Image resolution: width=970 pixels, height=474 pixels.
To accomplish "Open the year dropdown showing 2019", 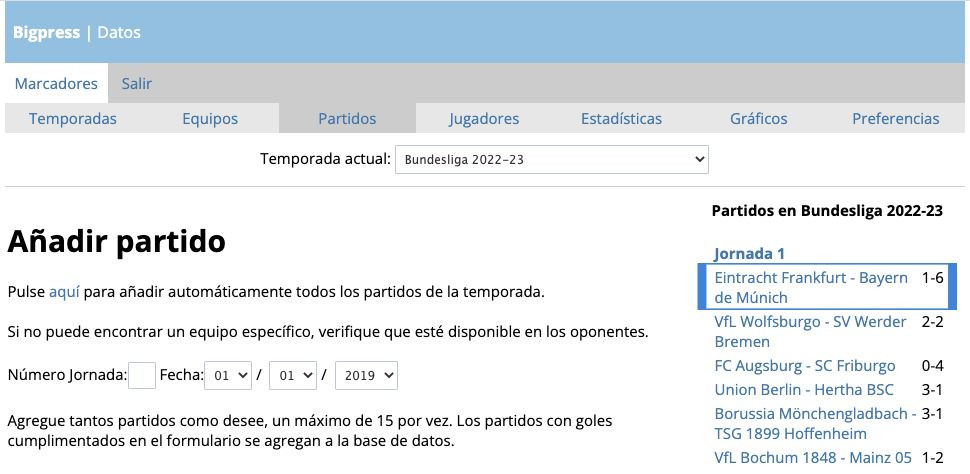I will pyautogui.click(x=366, y=376).
